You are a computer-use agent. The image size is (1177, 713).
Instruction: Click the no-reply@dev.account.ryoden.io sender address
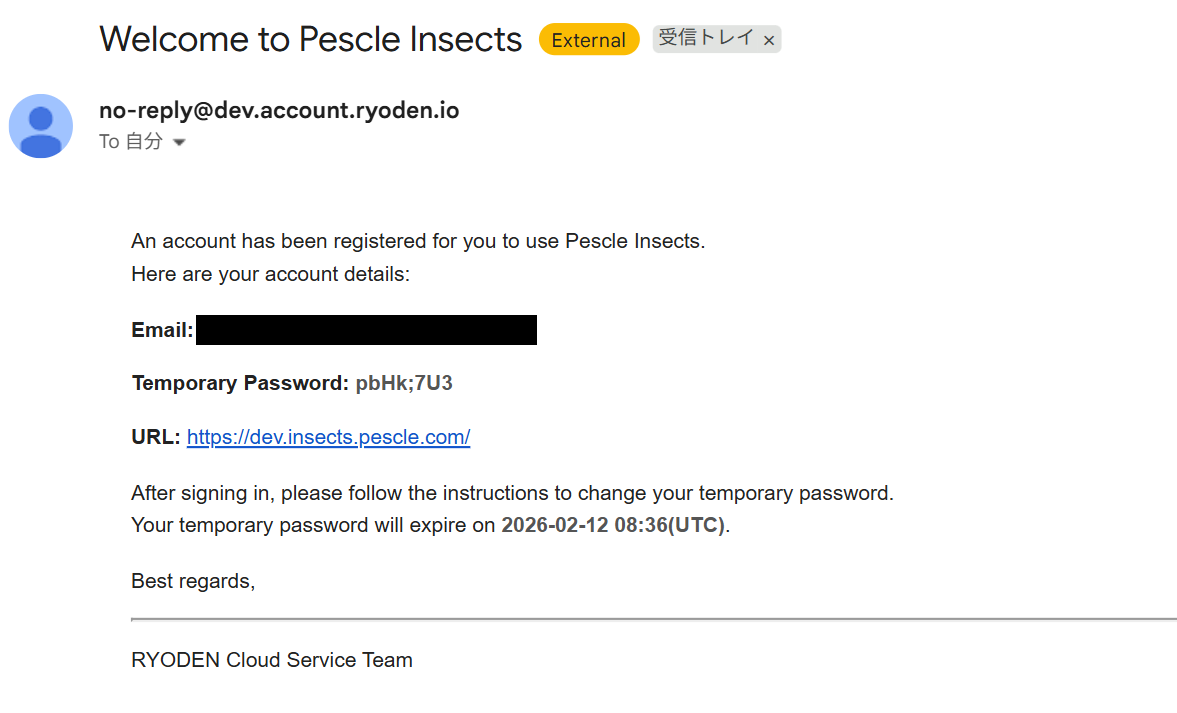point(279,110)
